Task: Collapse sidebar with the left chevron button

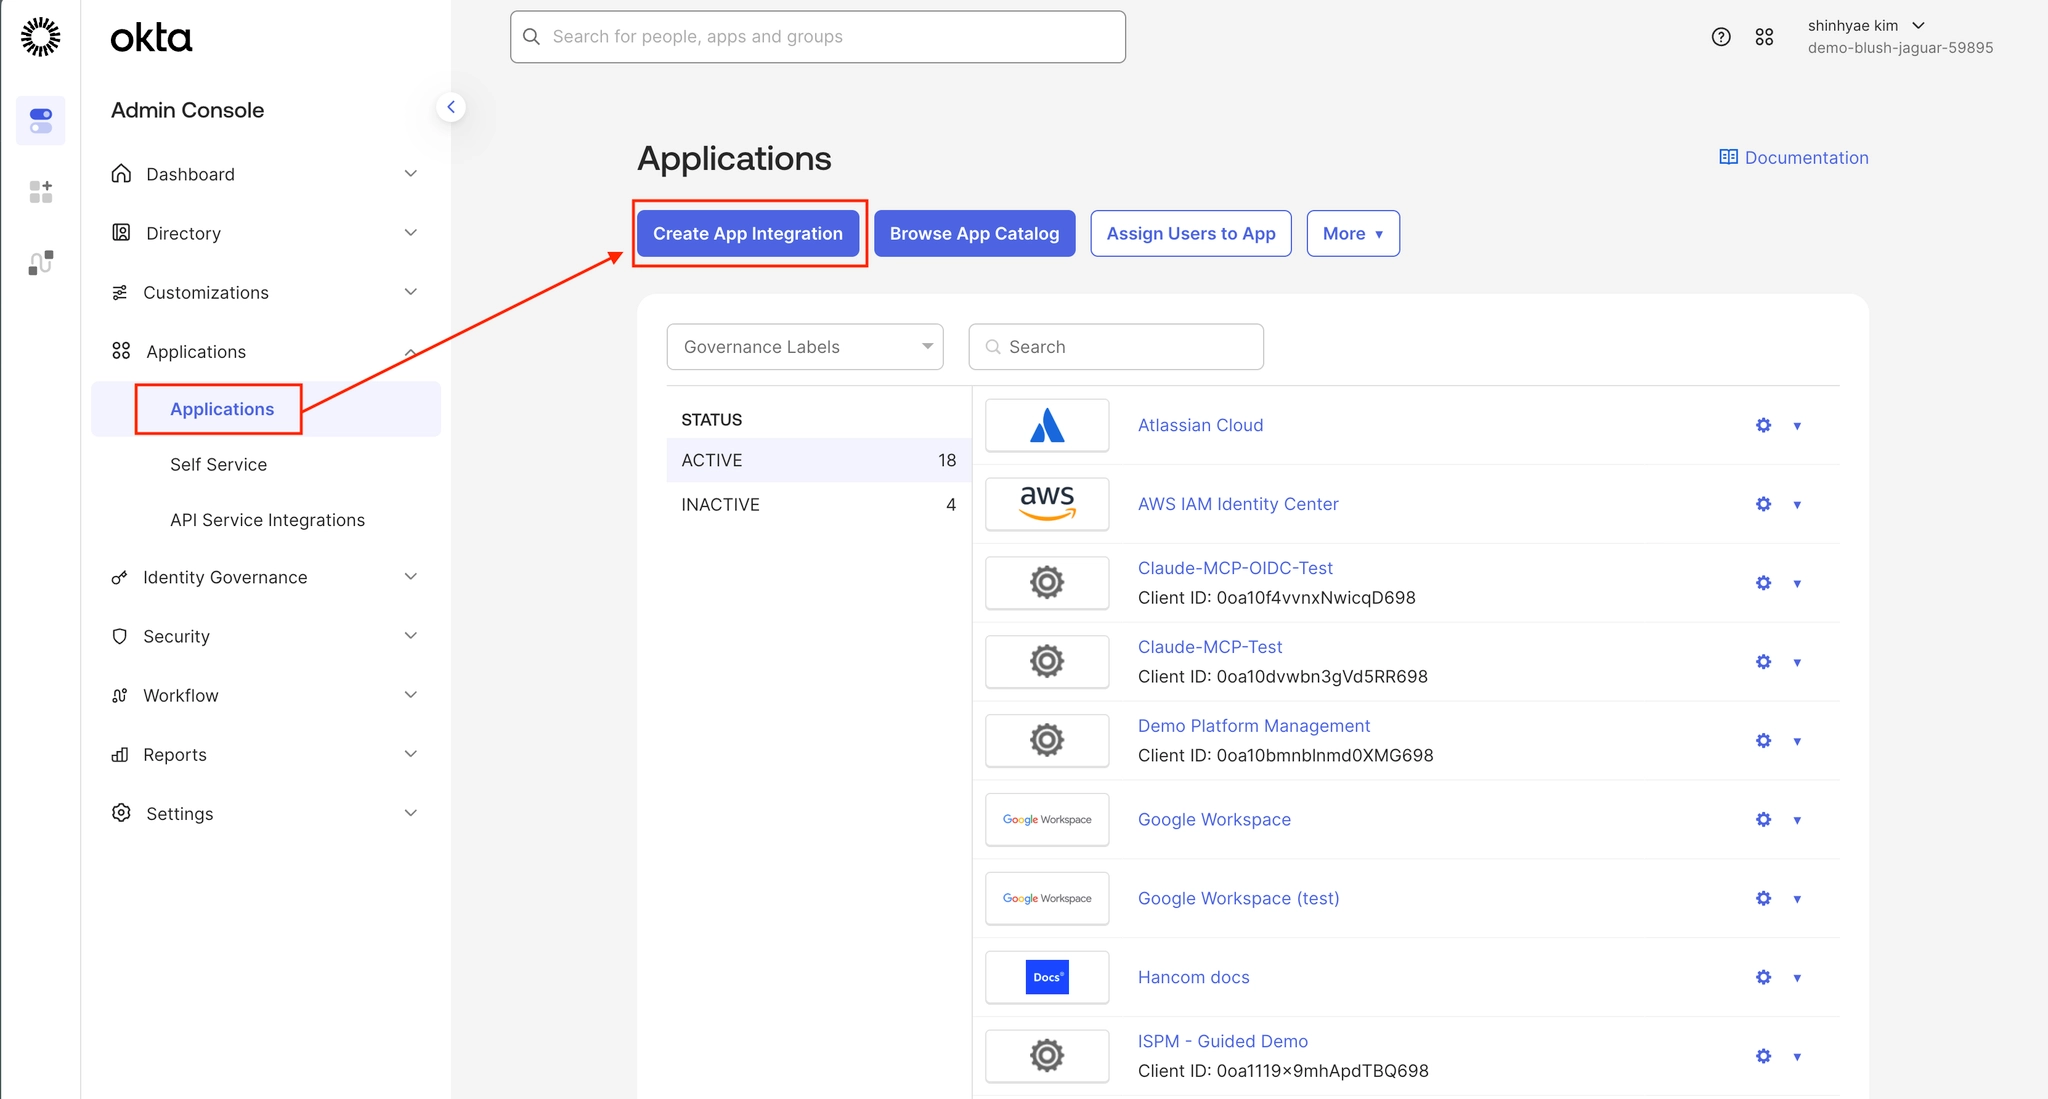Action: [x=451, y=107]
